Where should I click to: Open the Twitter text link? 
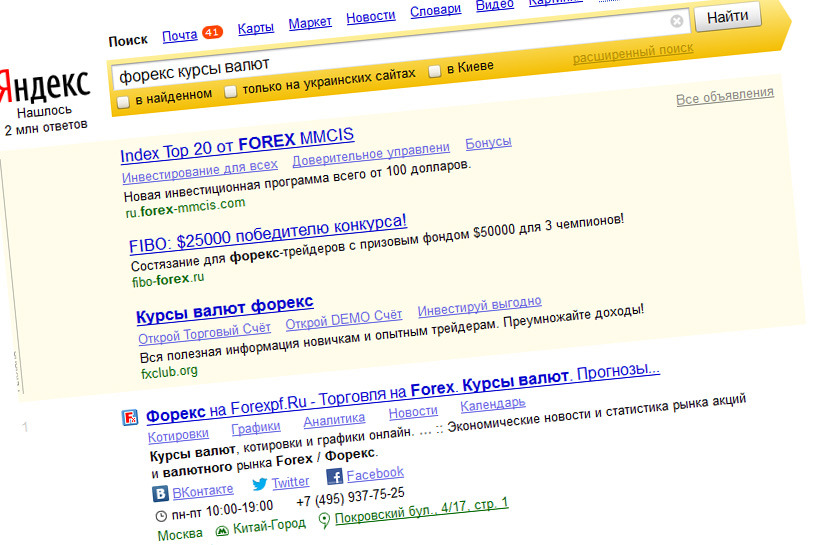tap(290, 482)
